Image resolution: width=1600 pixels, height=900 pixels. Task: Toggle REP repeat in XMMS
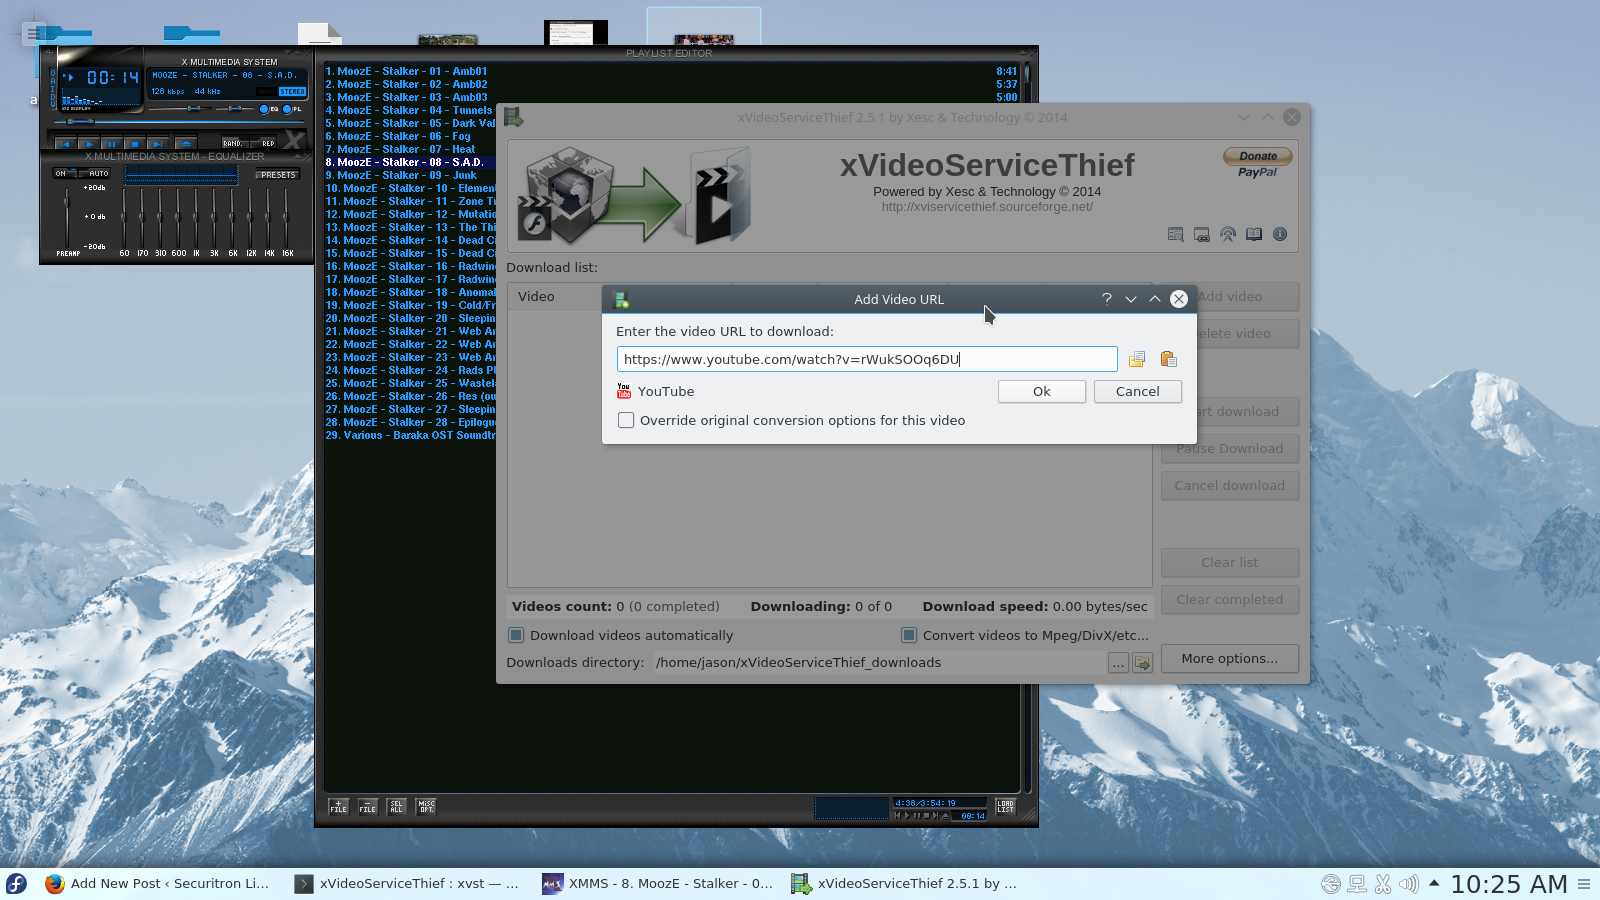tap(265, 143)
